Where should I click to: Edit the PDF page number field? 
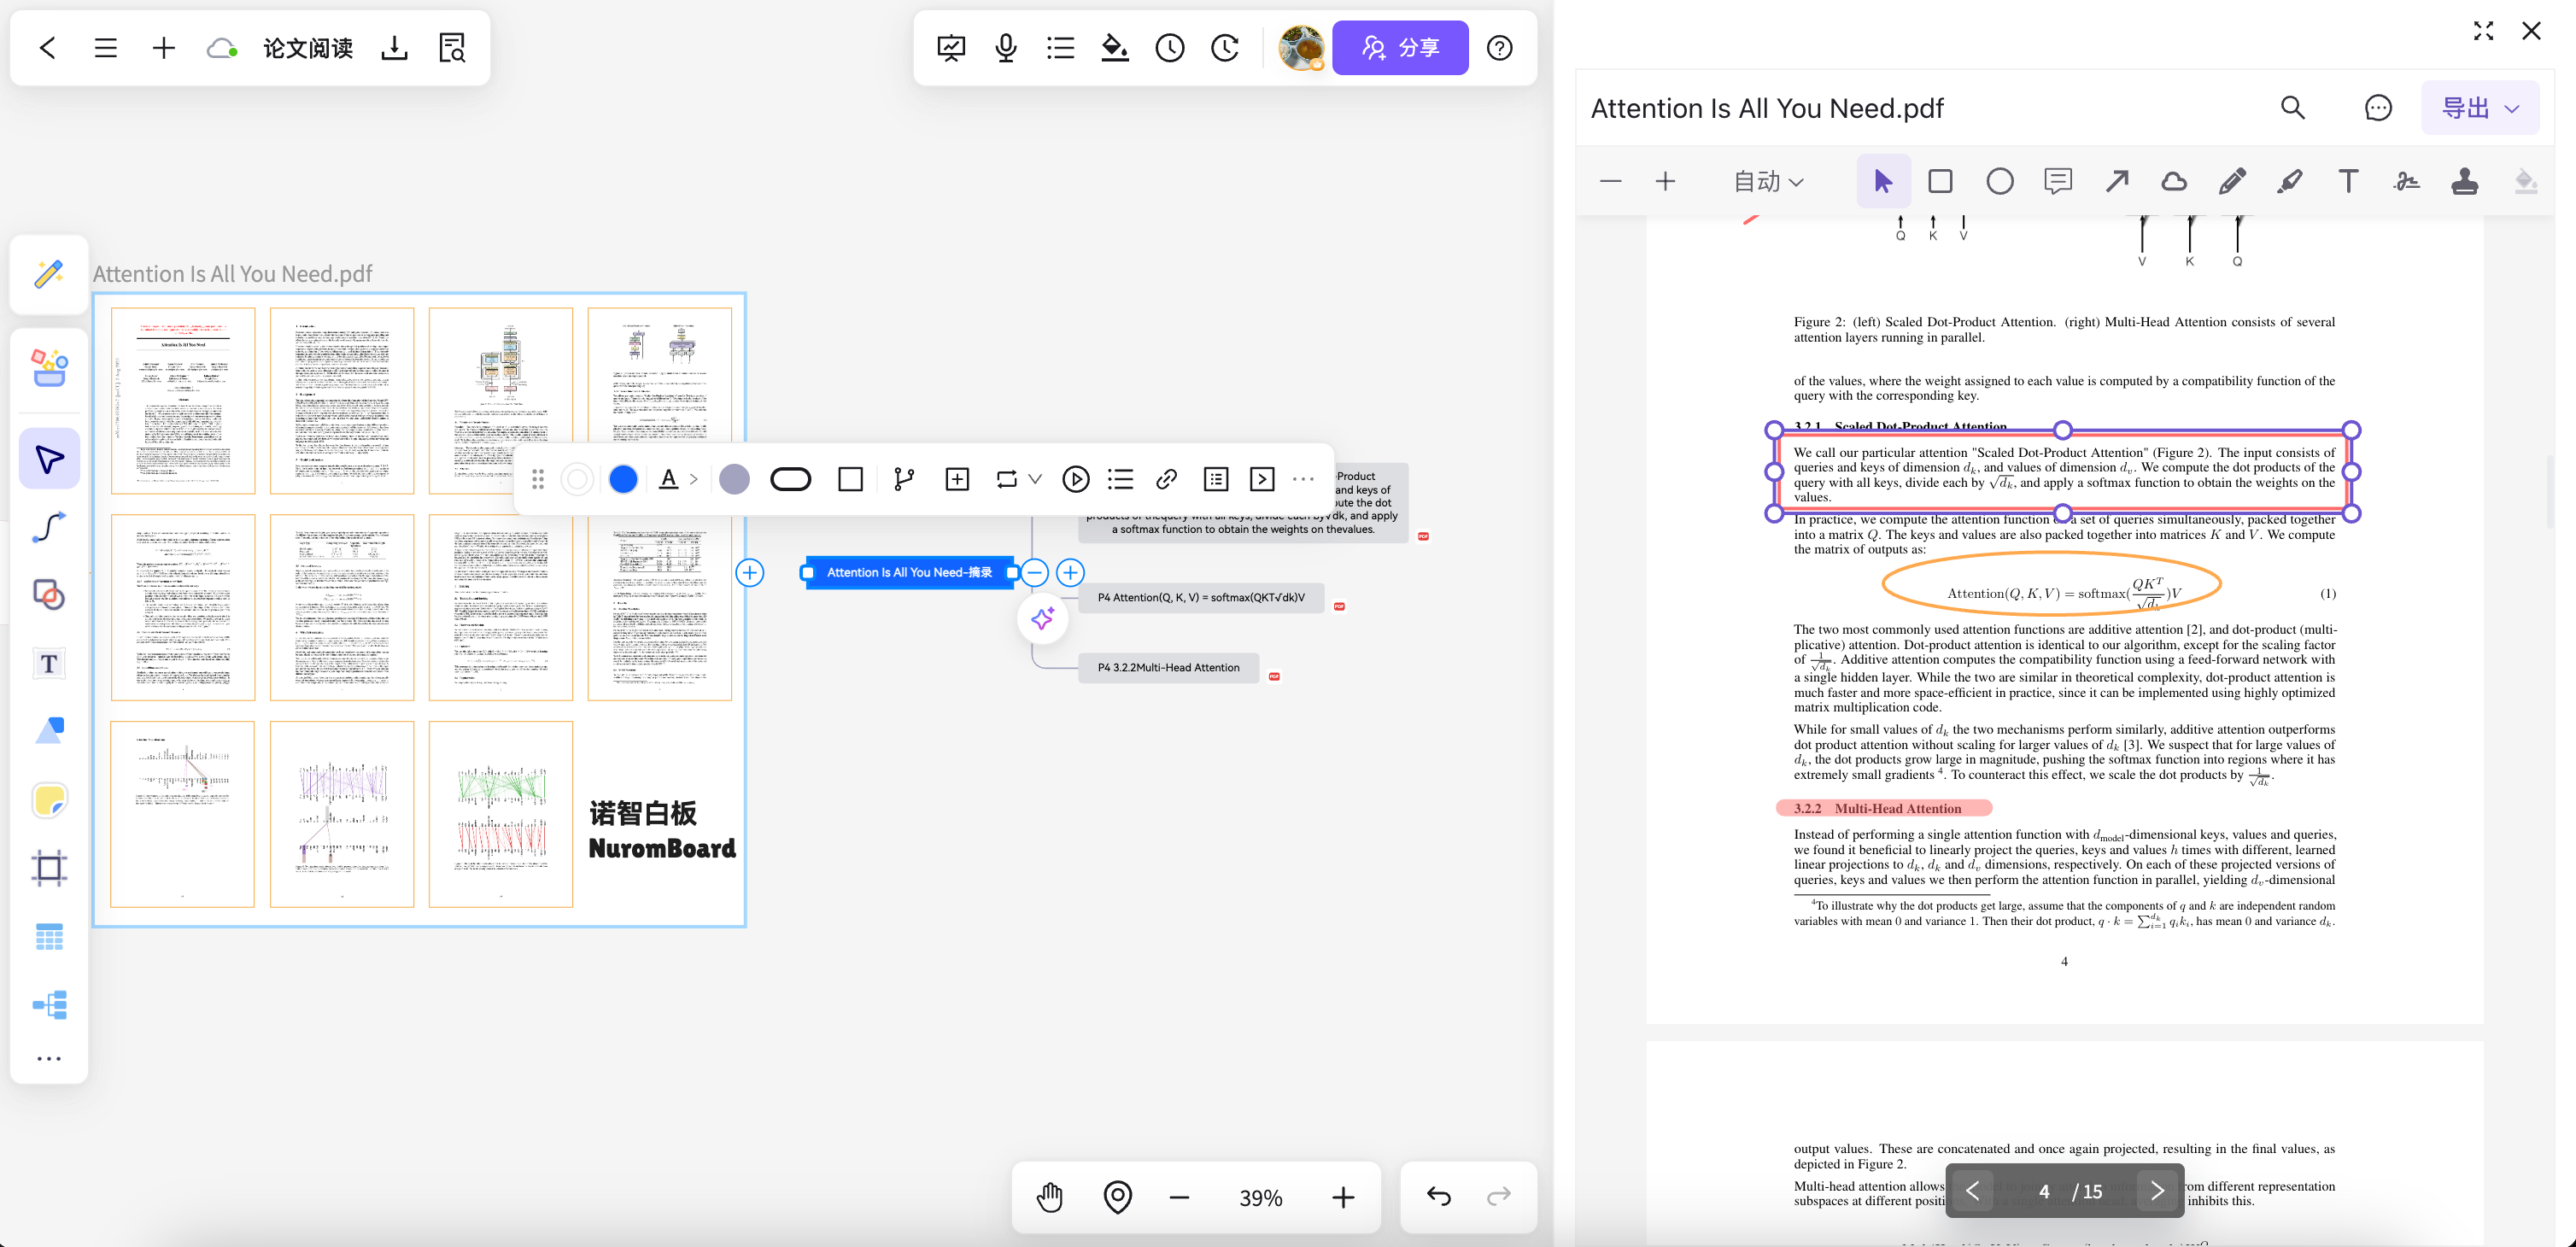(2044, 1191)
